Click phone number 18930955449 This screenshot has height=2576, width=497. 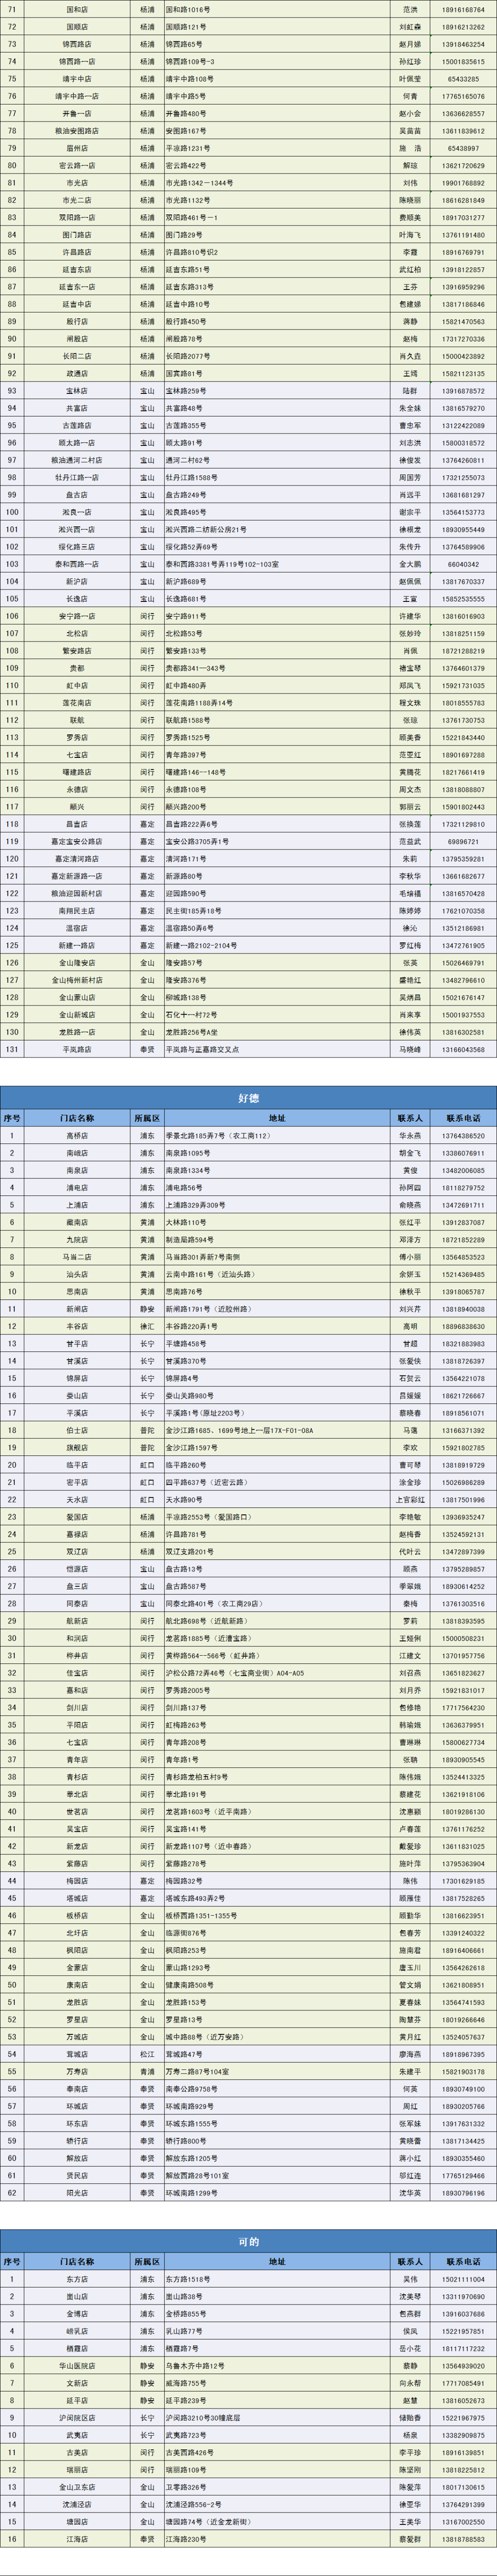click(463, 530)
